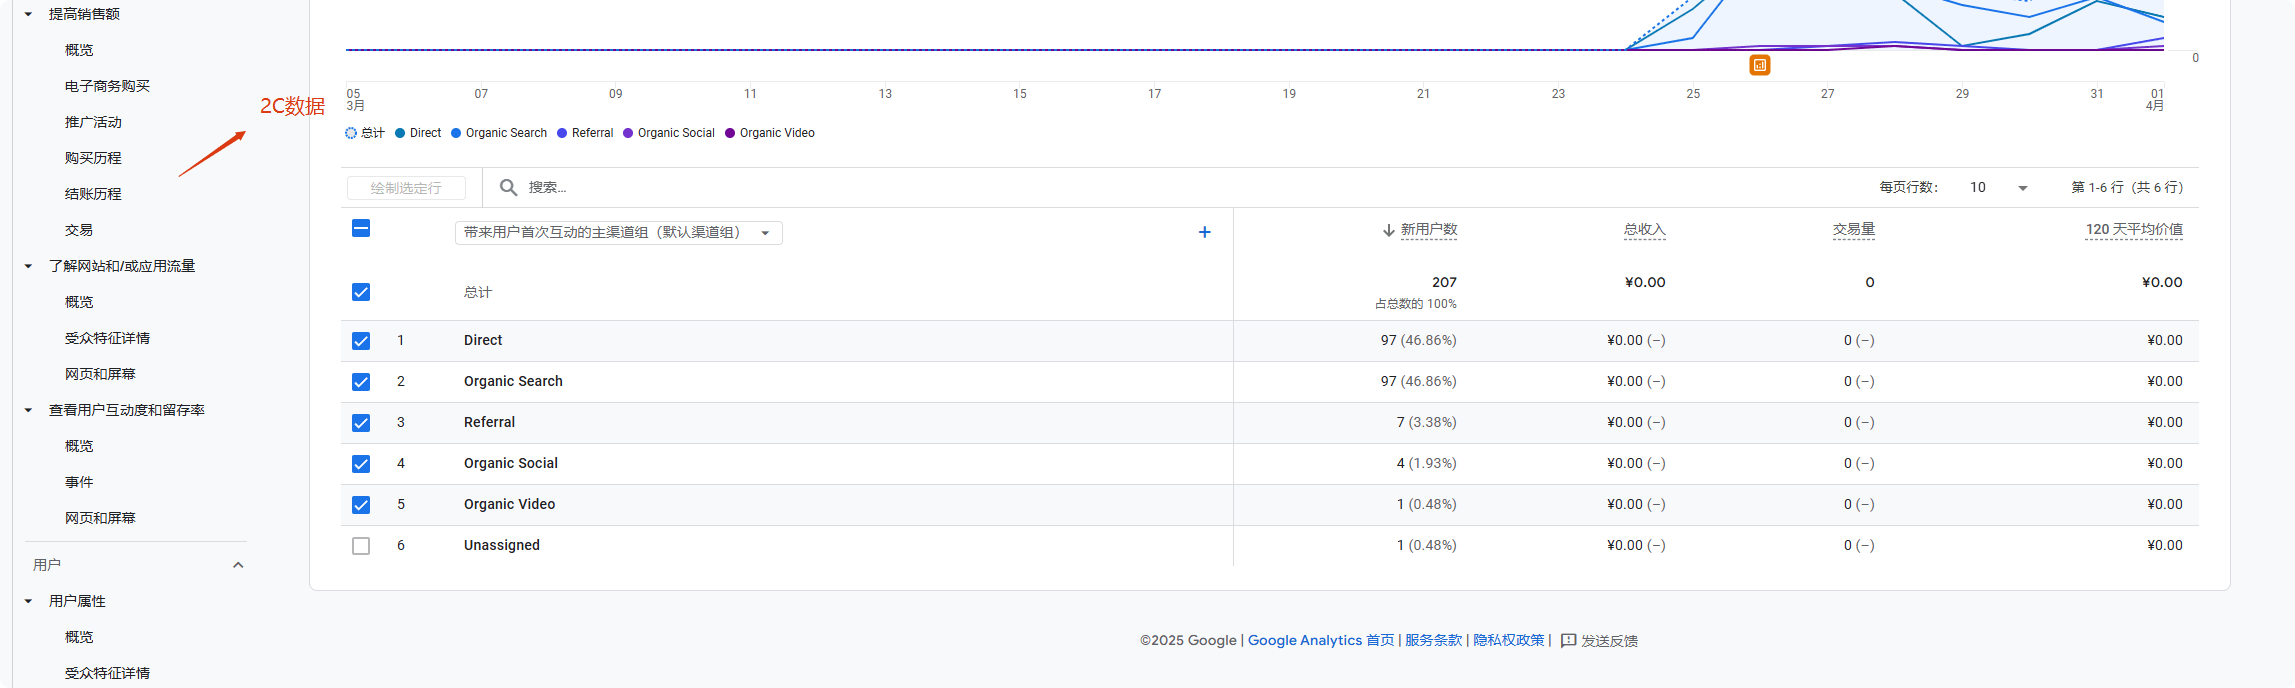Click the Unassigned channel name cell
This screenshot has width=2295, height=688.
[x=502, y=546]
